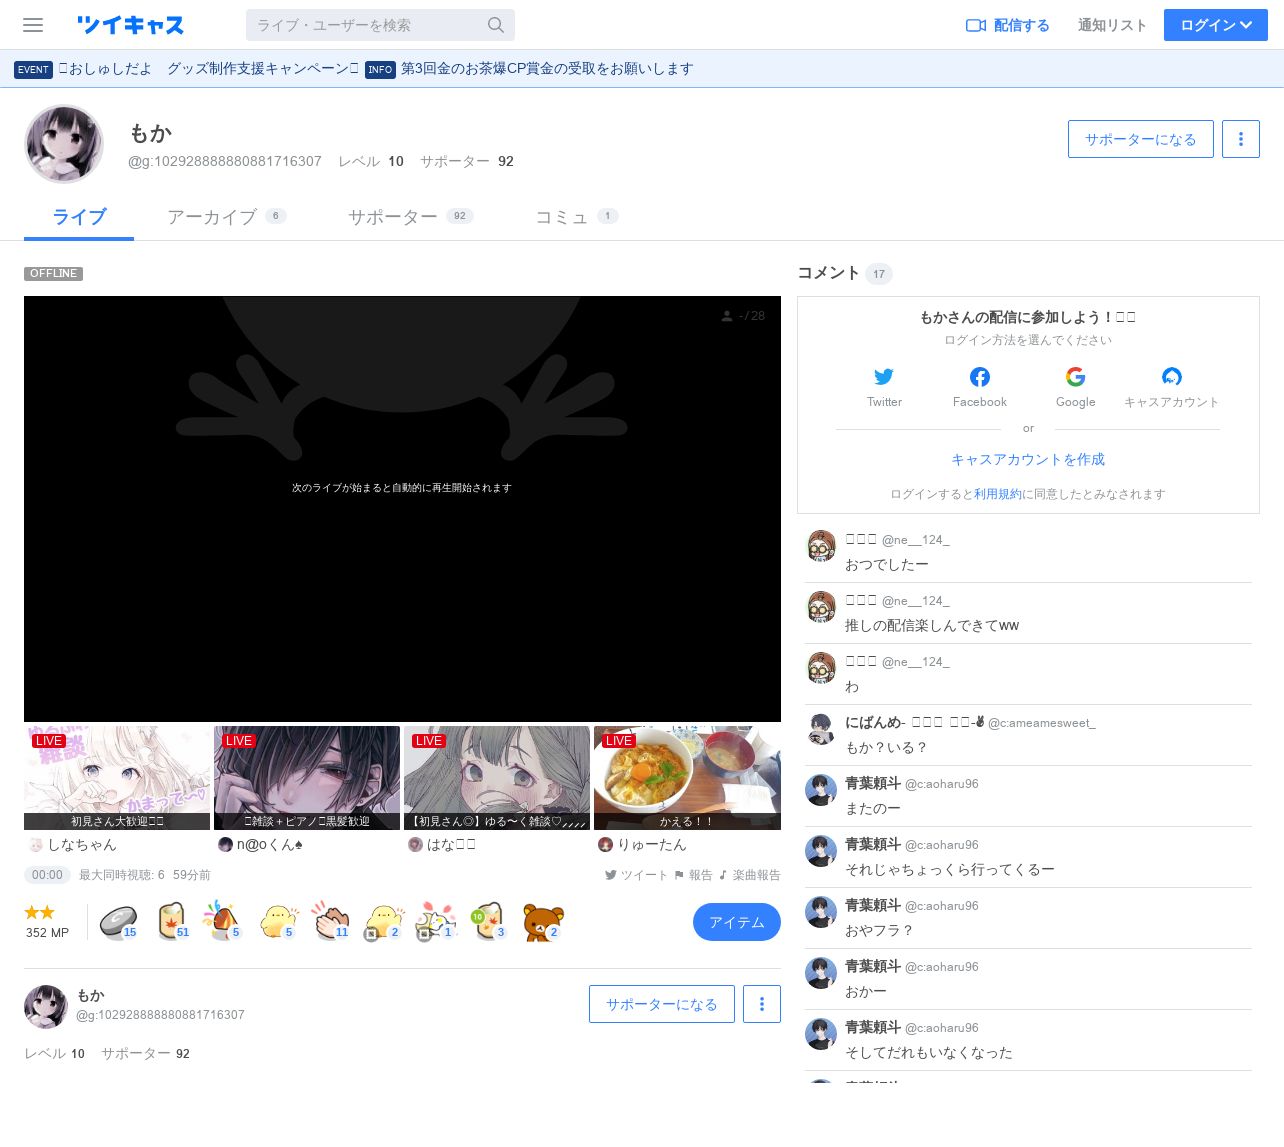
Task: Choose the Google login icon
Action: click(1075, 377)
